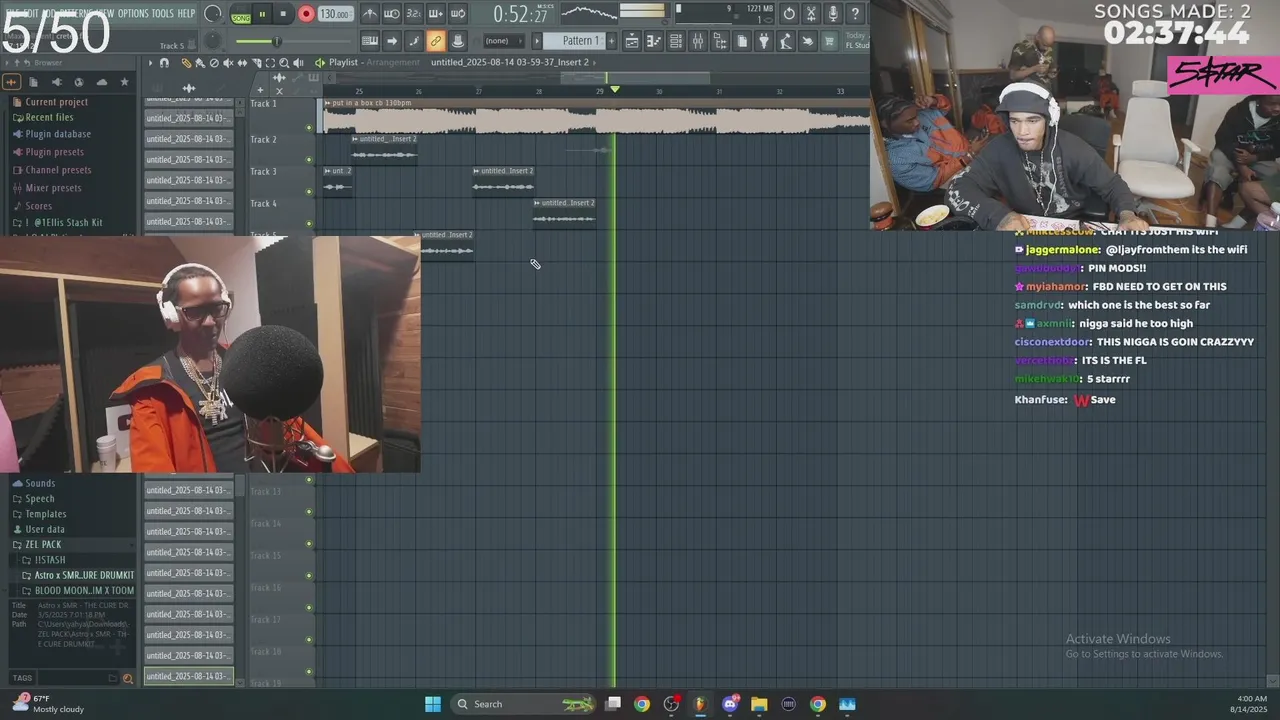Select the Mute tool speaker icon

coord(228,63)
